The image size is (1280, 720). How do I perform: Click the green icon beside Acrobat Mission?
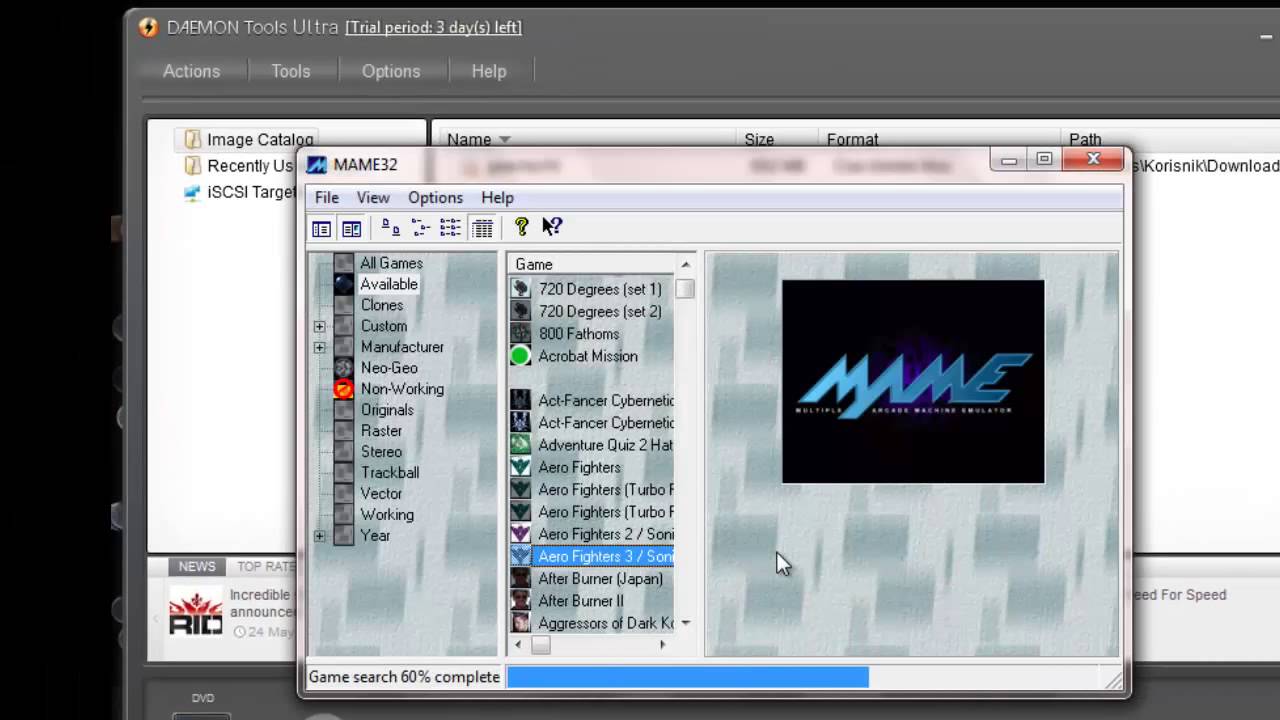(520, 356)
